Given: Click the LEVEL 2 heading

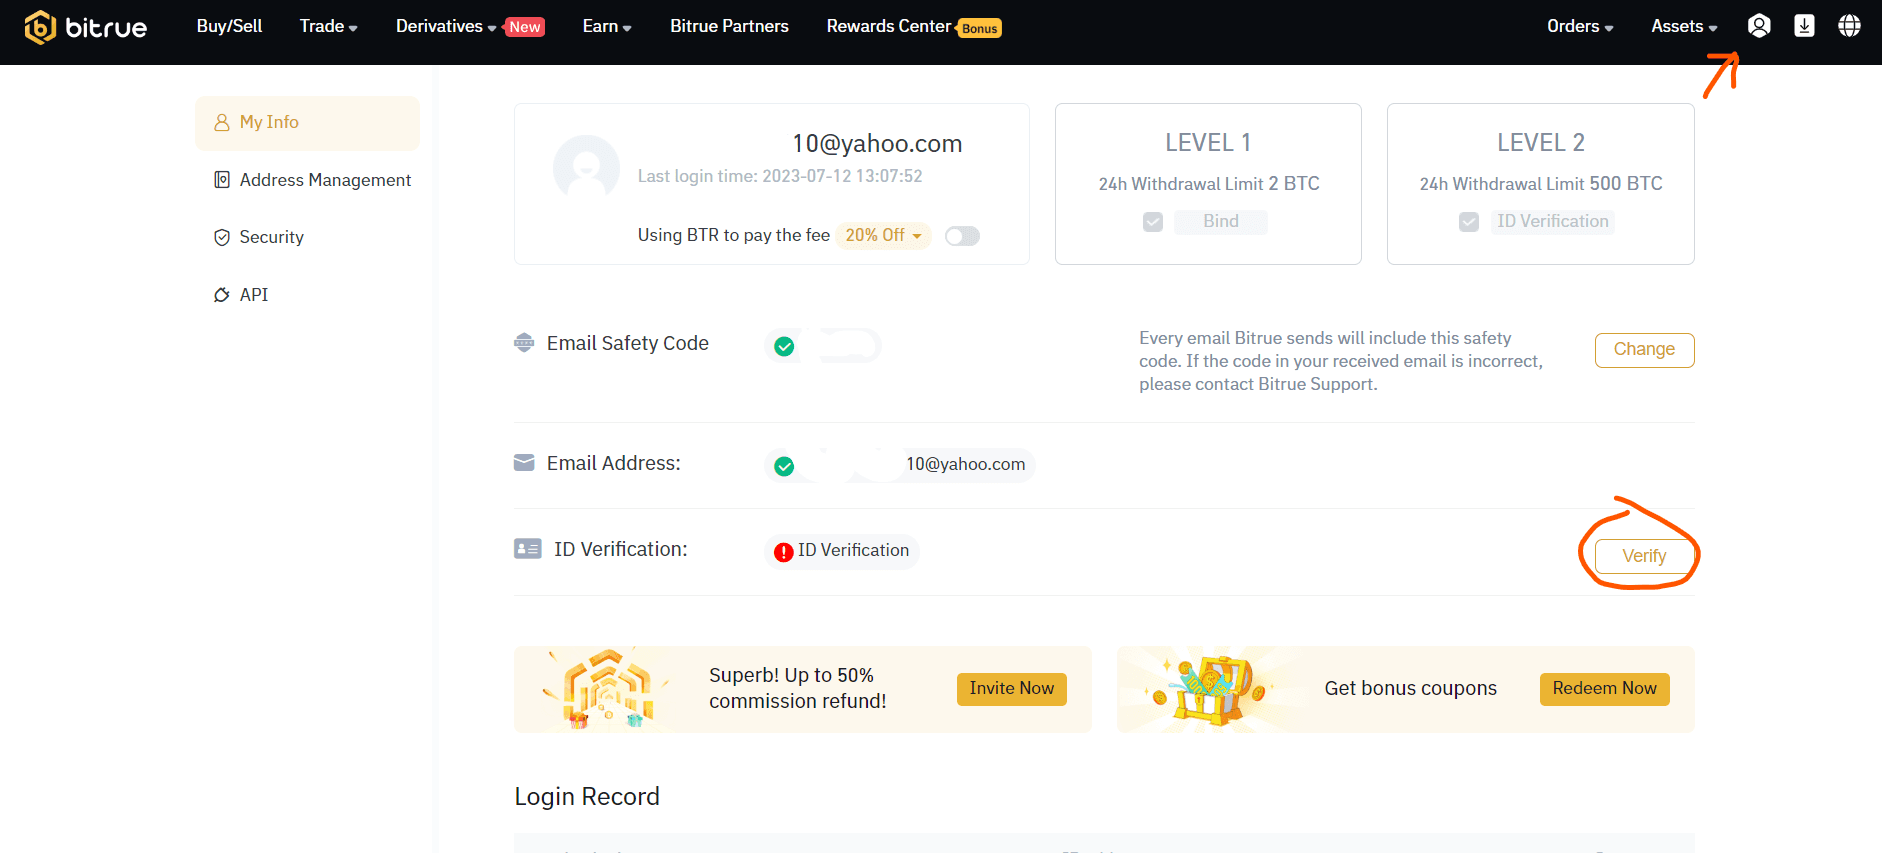Looking at the screenshot, I should [x=1540, y=143].
